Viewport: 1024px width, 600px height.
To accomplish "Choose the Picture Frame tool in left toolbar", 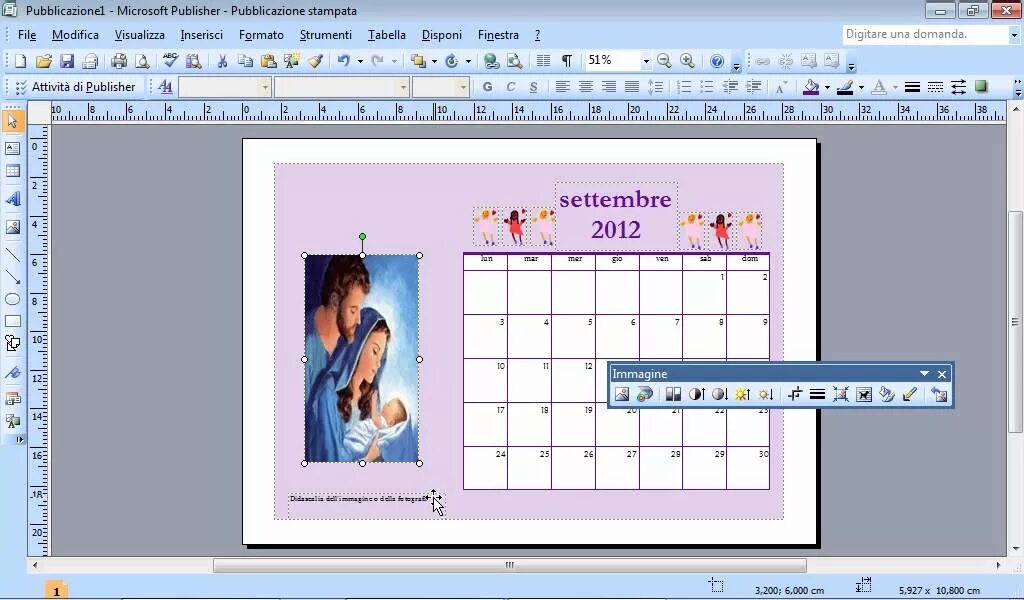I will tap(12, 227).
